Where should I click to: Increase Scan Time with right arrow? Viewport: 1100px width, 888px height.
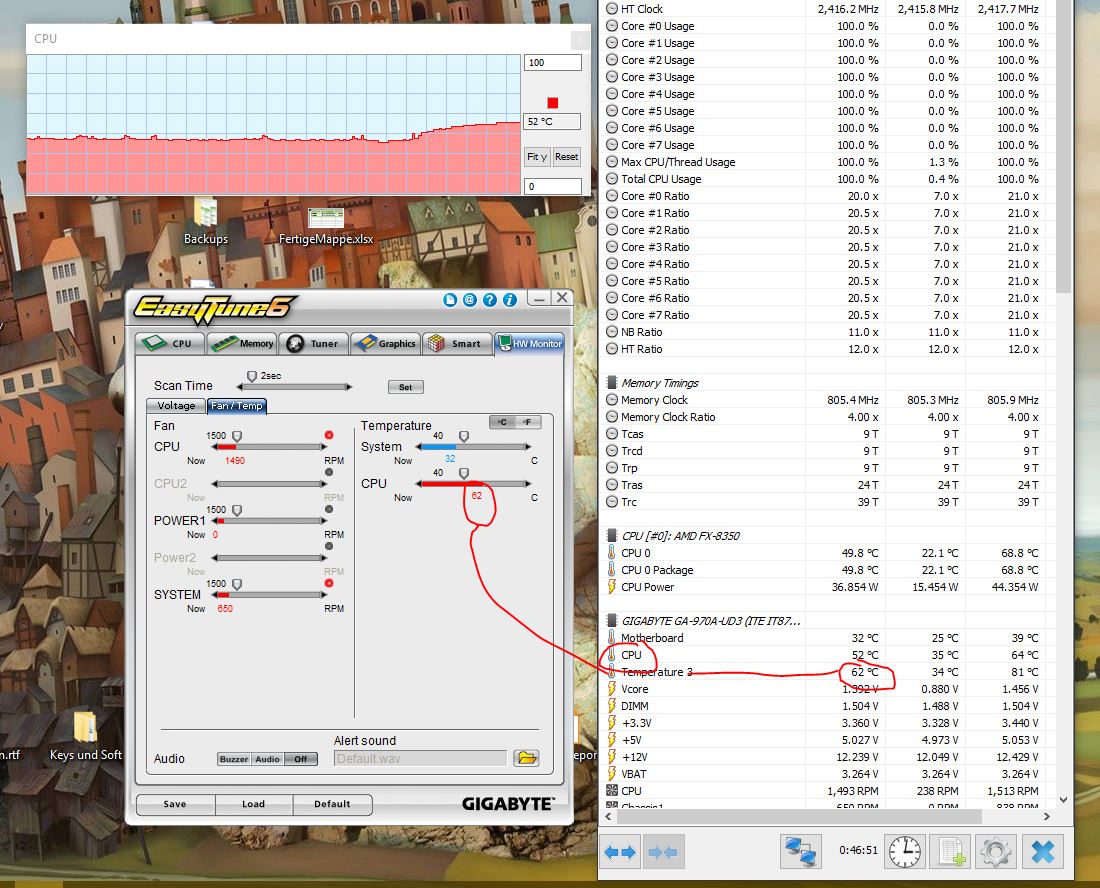pyautogui.click(x=349, y=386)
